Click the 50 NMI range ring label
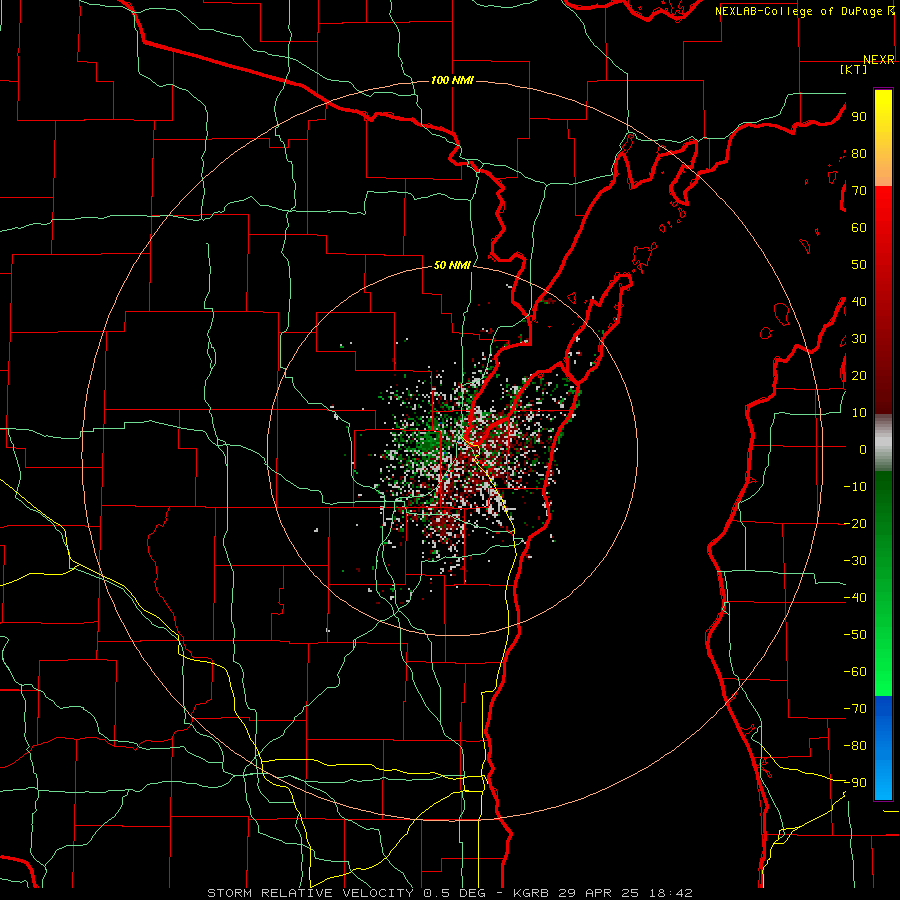 pyautogui.click(x=452, y=265)
